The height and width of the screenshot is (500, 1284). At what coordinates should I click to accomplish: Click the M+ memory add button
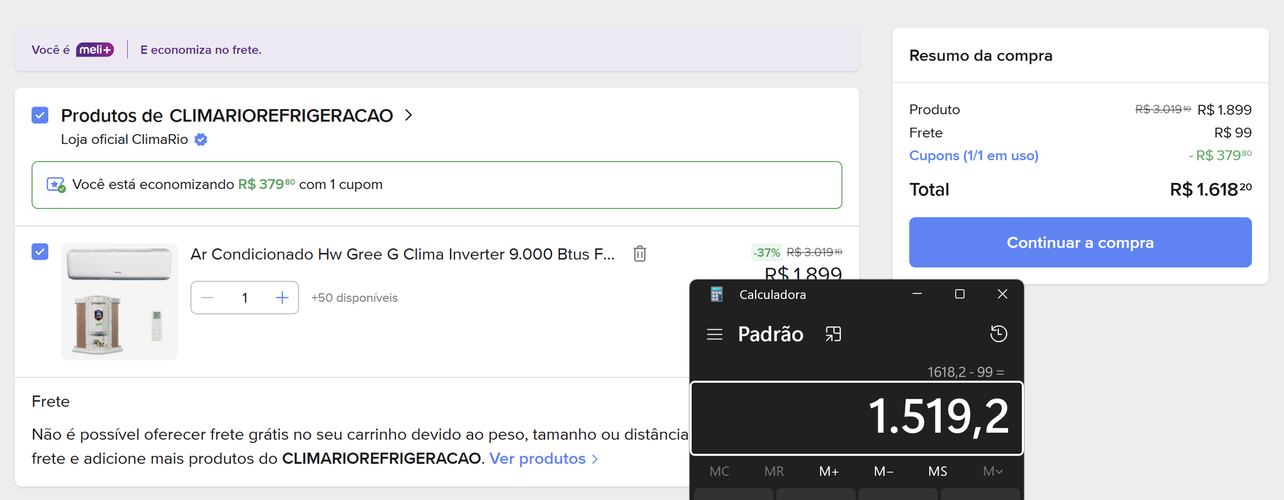(829, 471)
